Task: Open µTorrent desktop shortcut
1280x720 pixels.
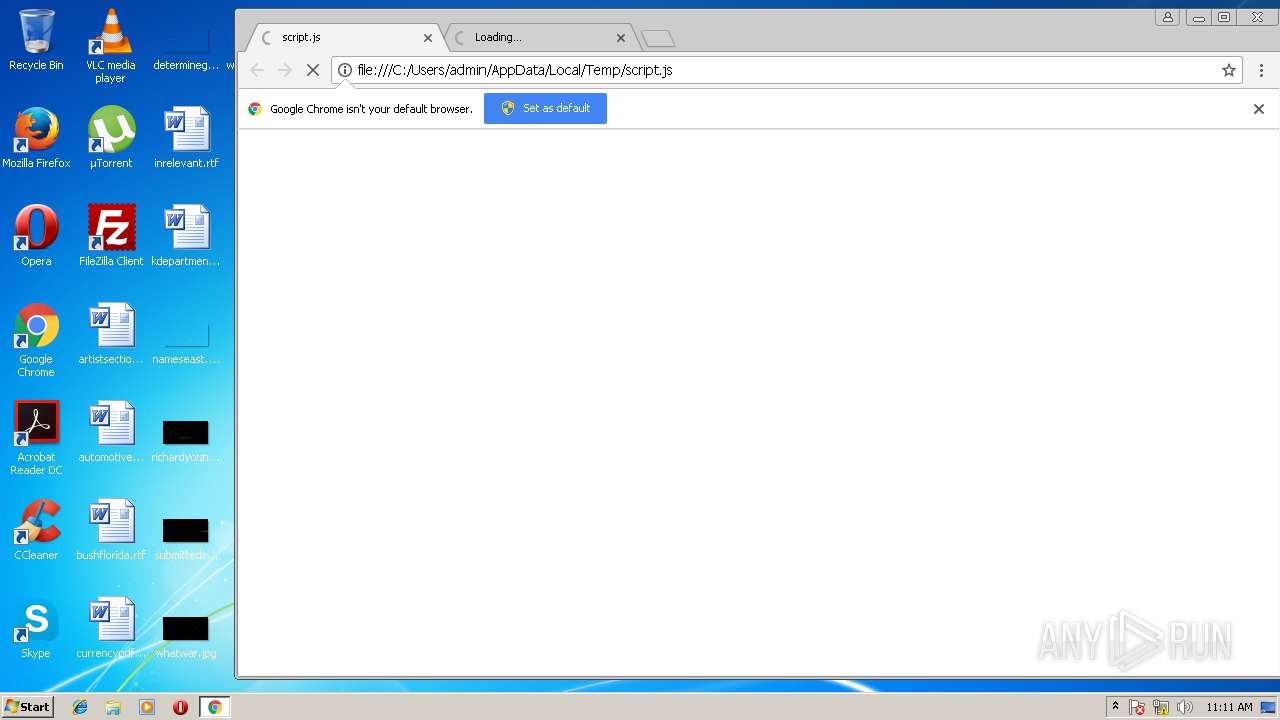Action: [111, 138]
